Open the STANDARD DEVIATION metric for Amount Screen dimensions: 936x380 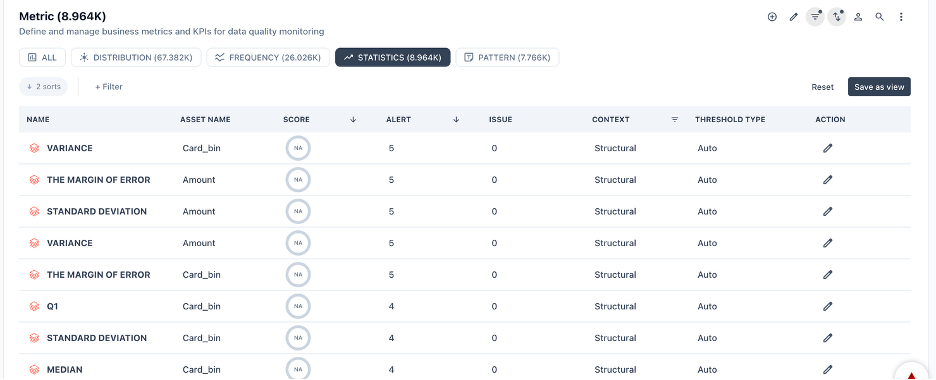click(97, 211)
